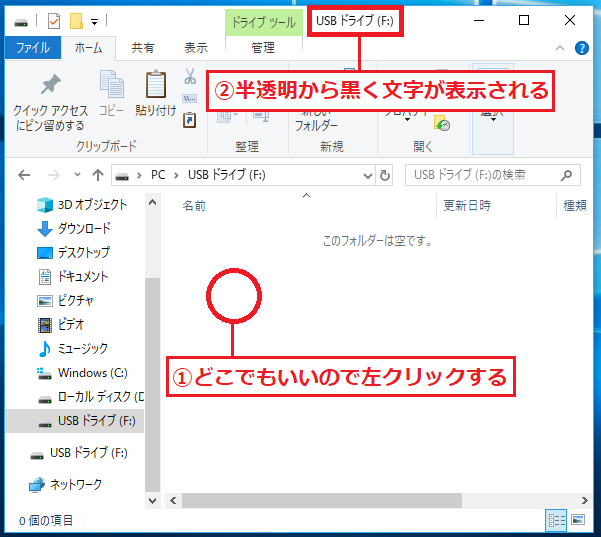
Task: Switch to large icons view in status bar
Action: click(578, 521)
